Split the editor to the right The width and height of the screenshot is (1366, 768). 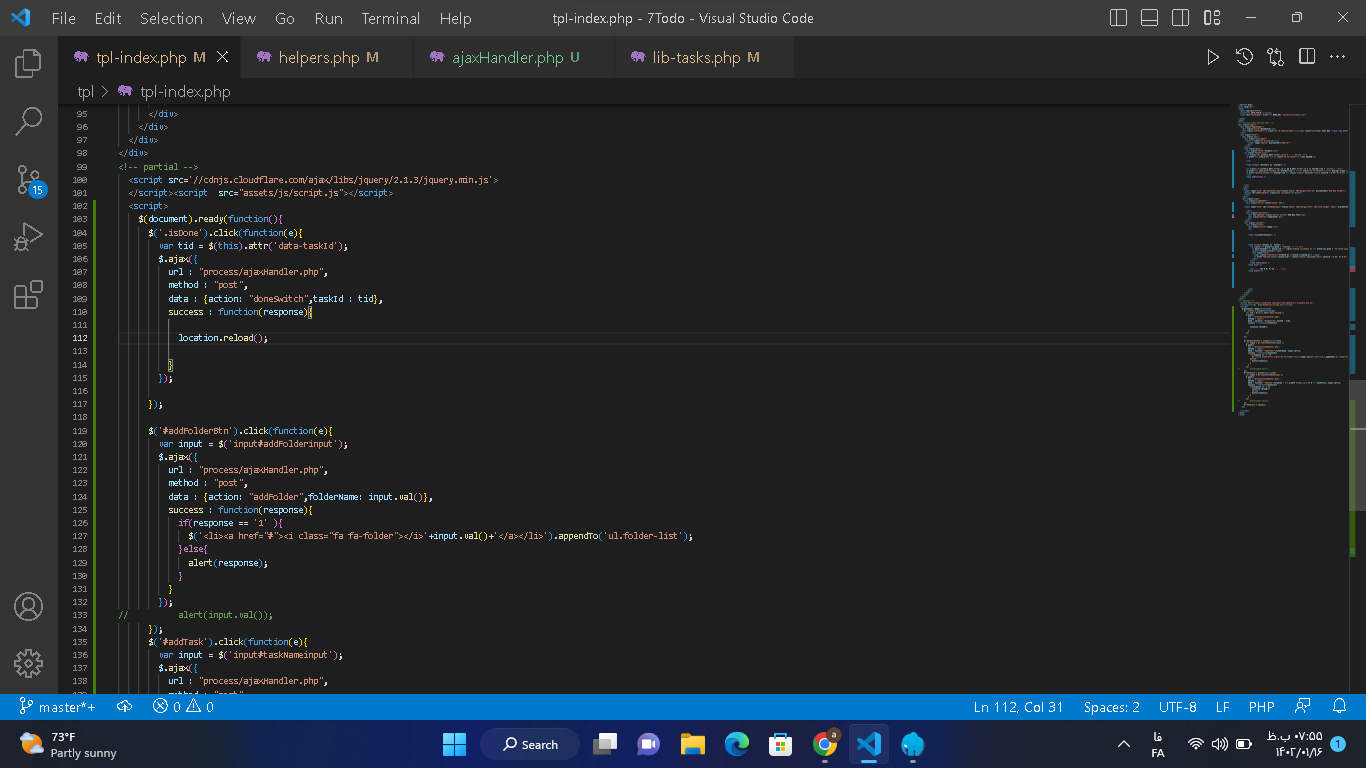(x=1307, y=57)
